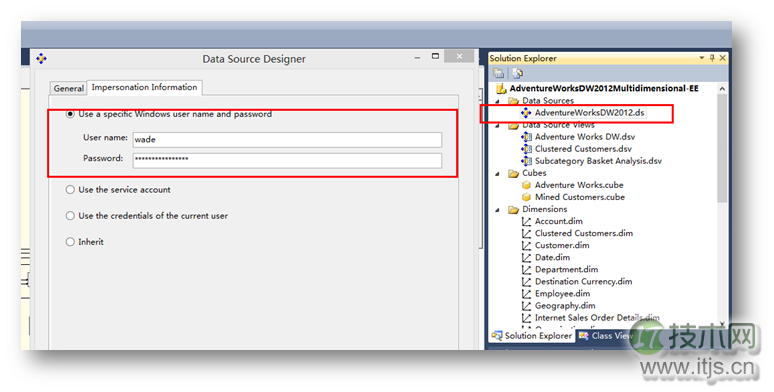This screenshot has height=392, width=774.
Task: Click the Adventure Works DW.dsv icon
Action: coord(526,137)
